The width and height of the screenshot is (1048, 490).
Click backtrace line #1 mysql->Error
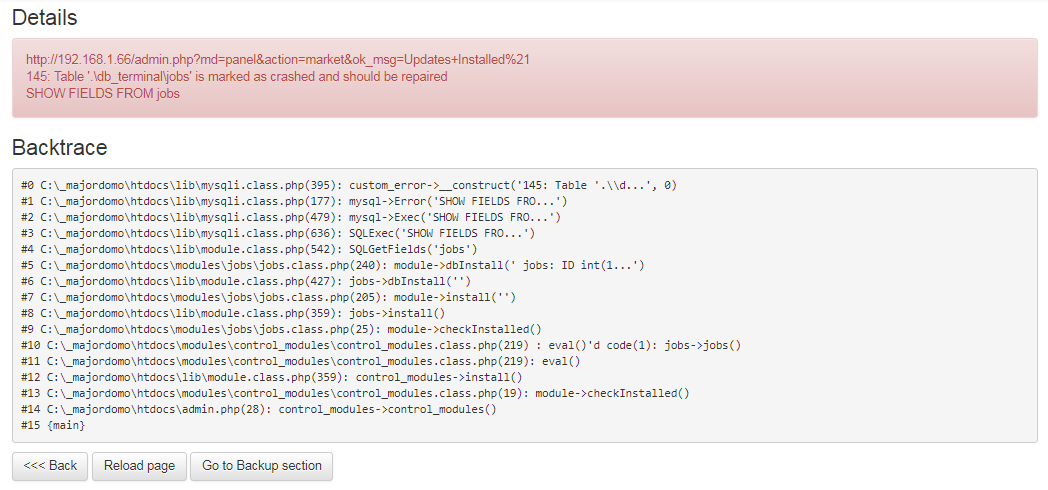tap(294, 201)
